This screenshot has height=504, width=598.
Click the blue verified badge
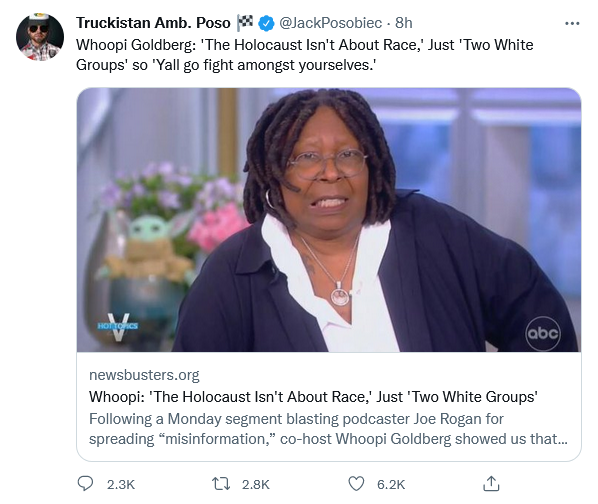tap(266, 23)
